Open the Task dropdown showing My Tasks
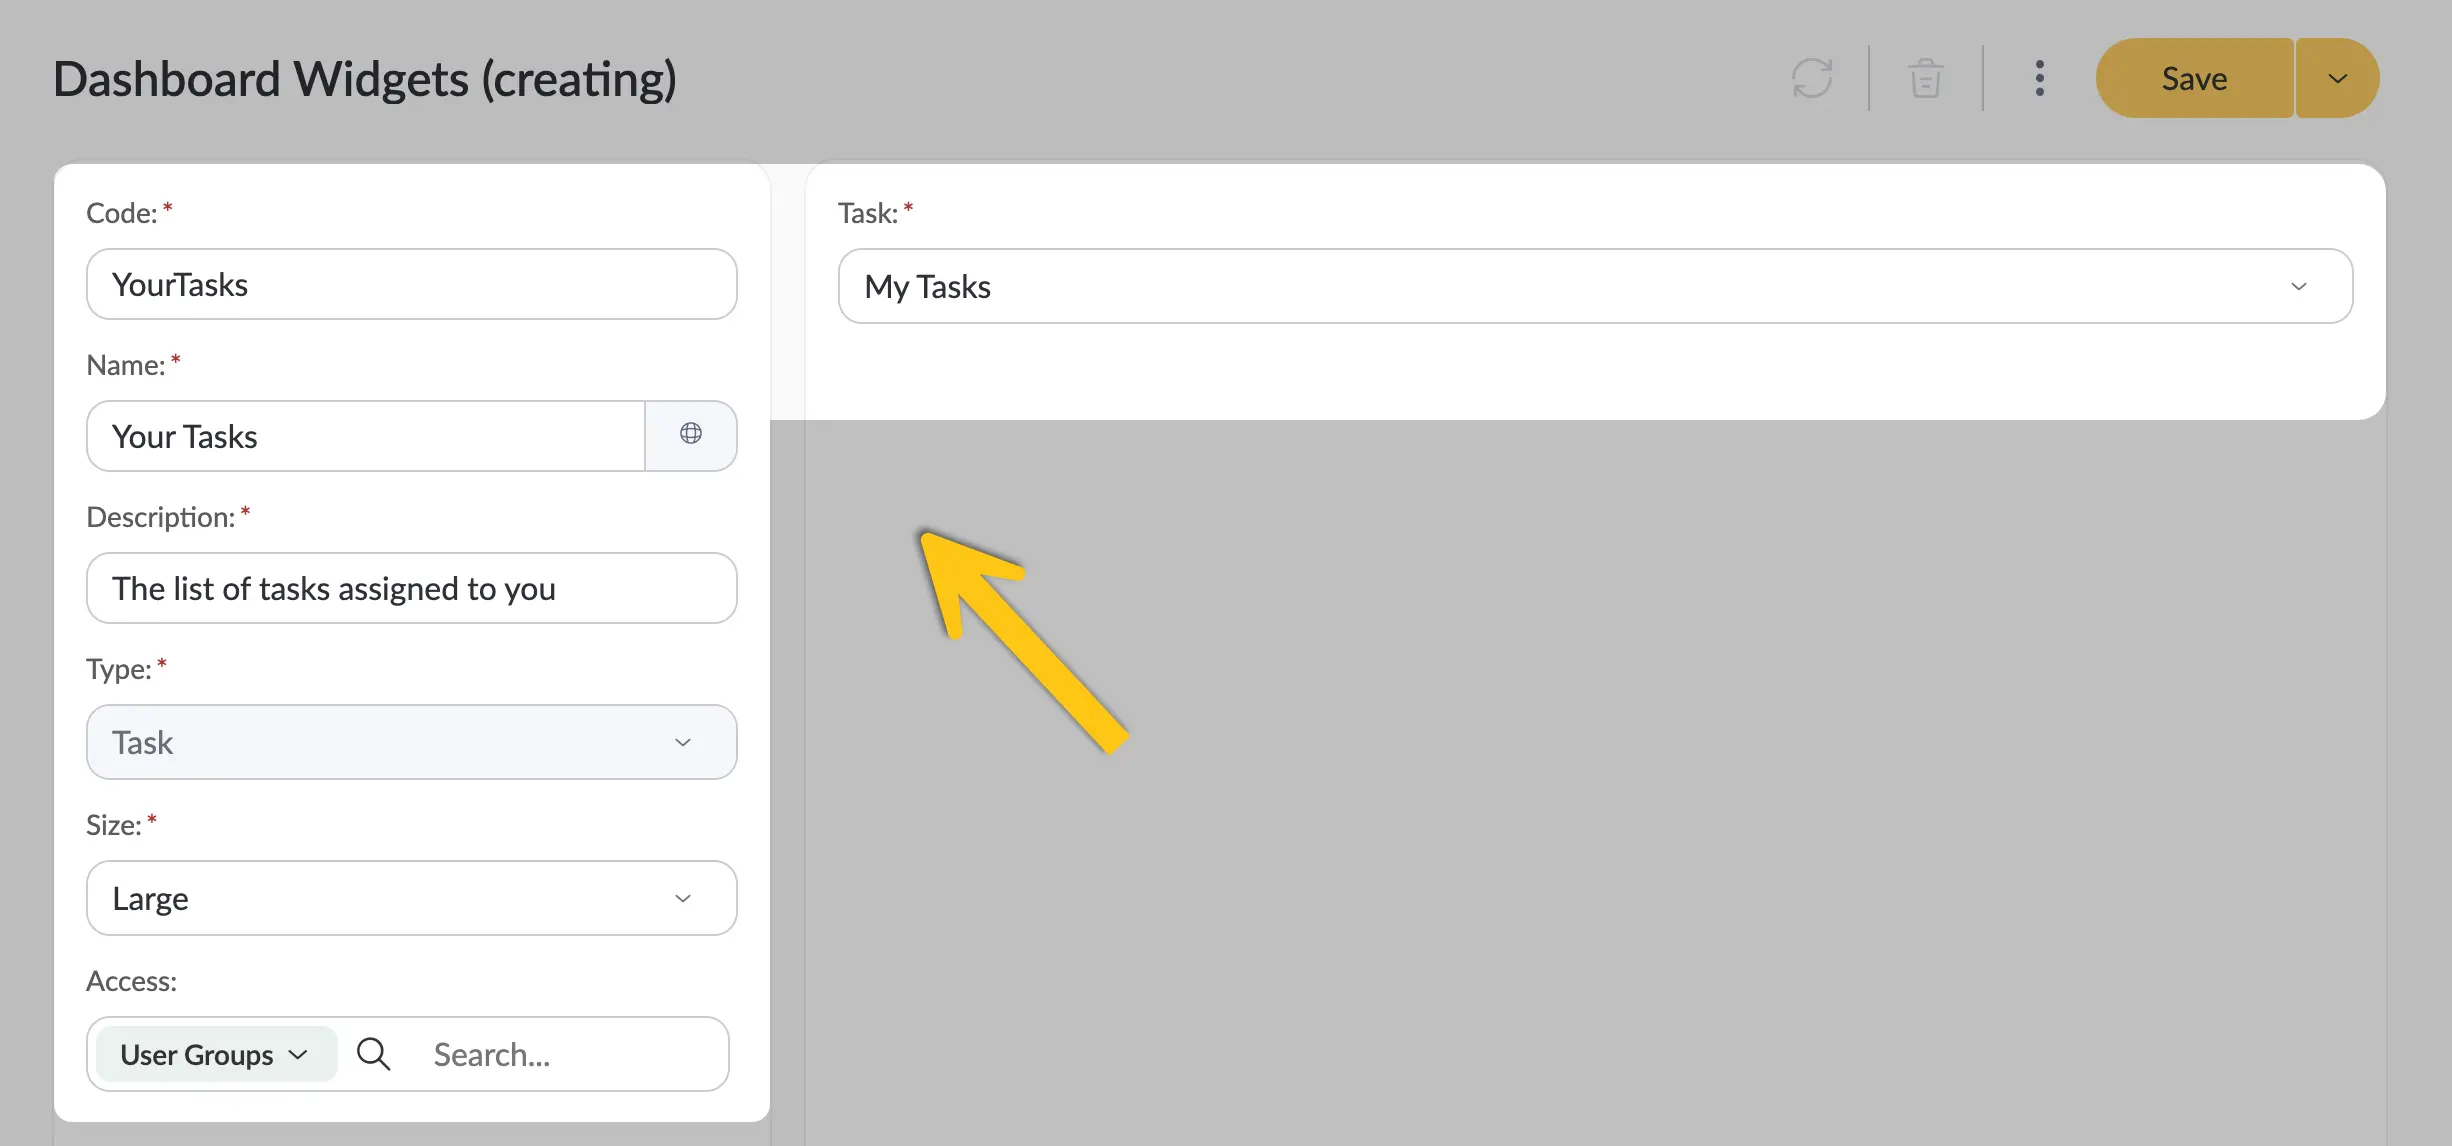 (x=1595, y=286)
